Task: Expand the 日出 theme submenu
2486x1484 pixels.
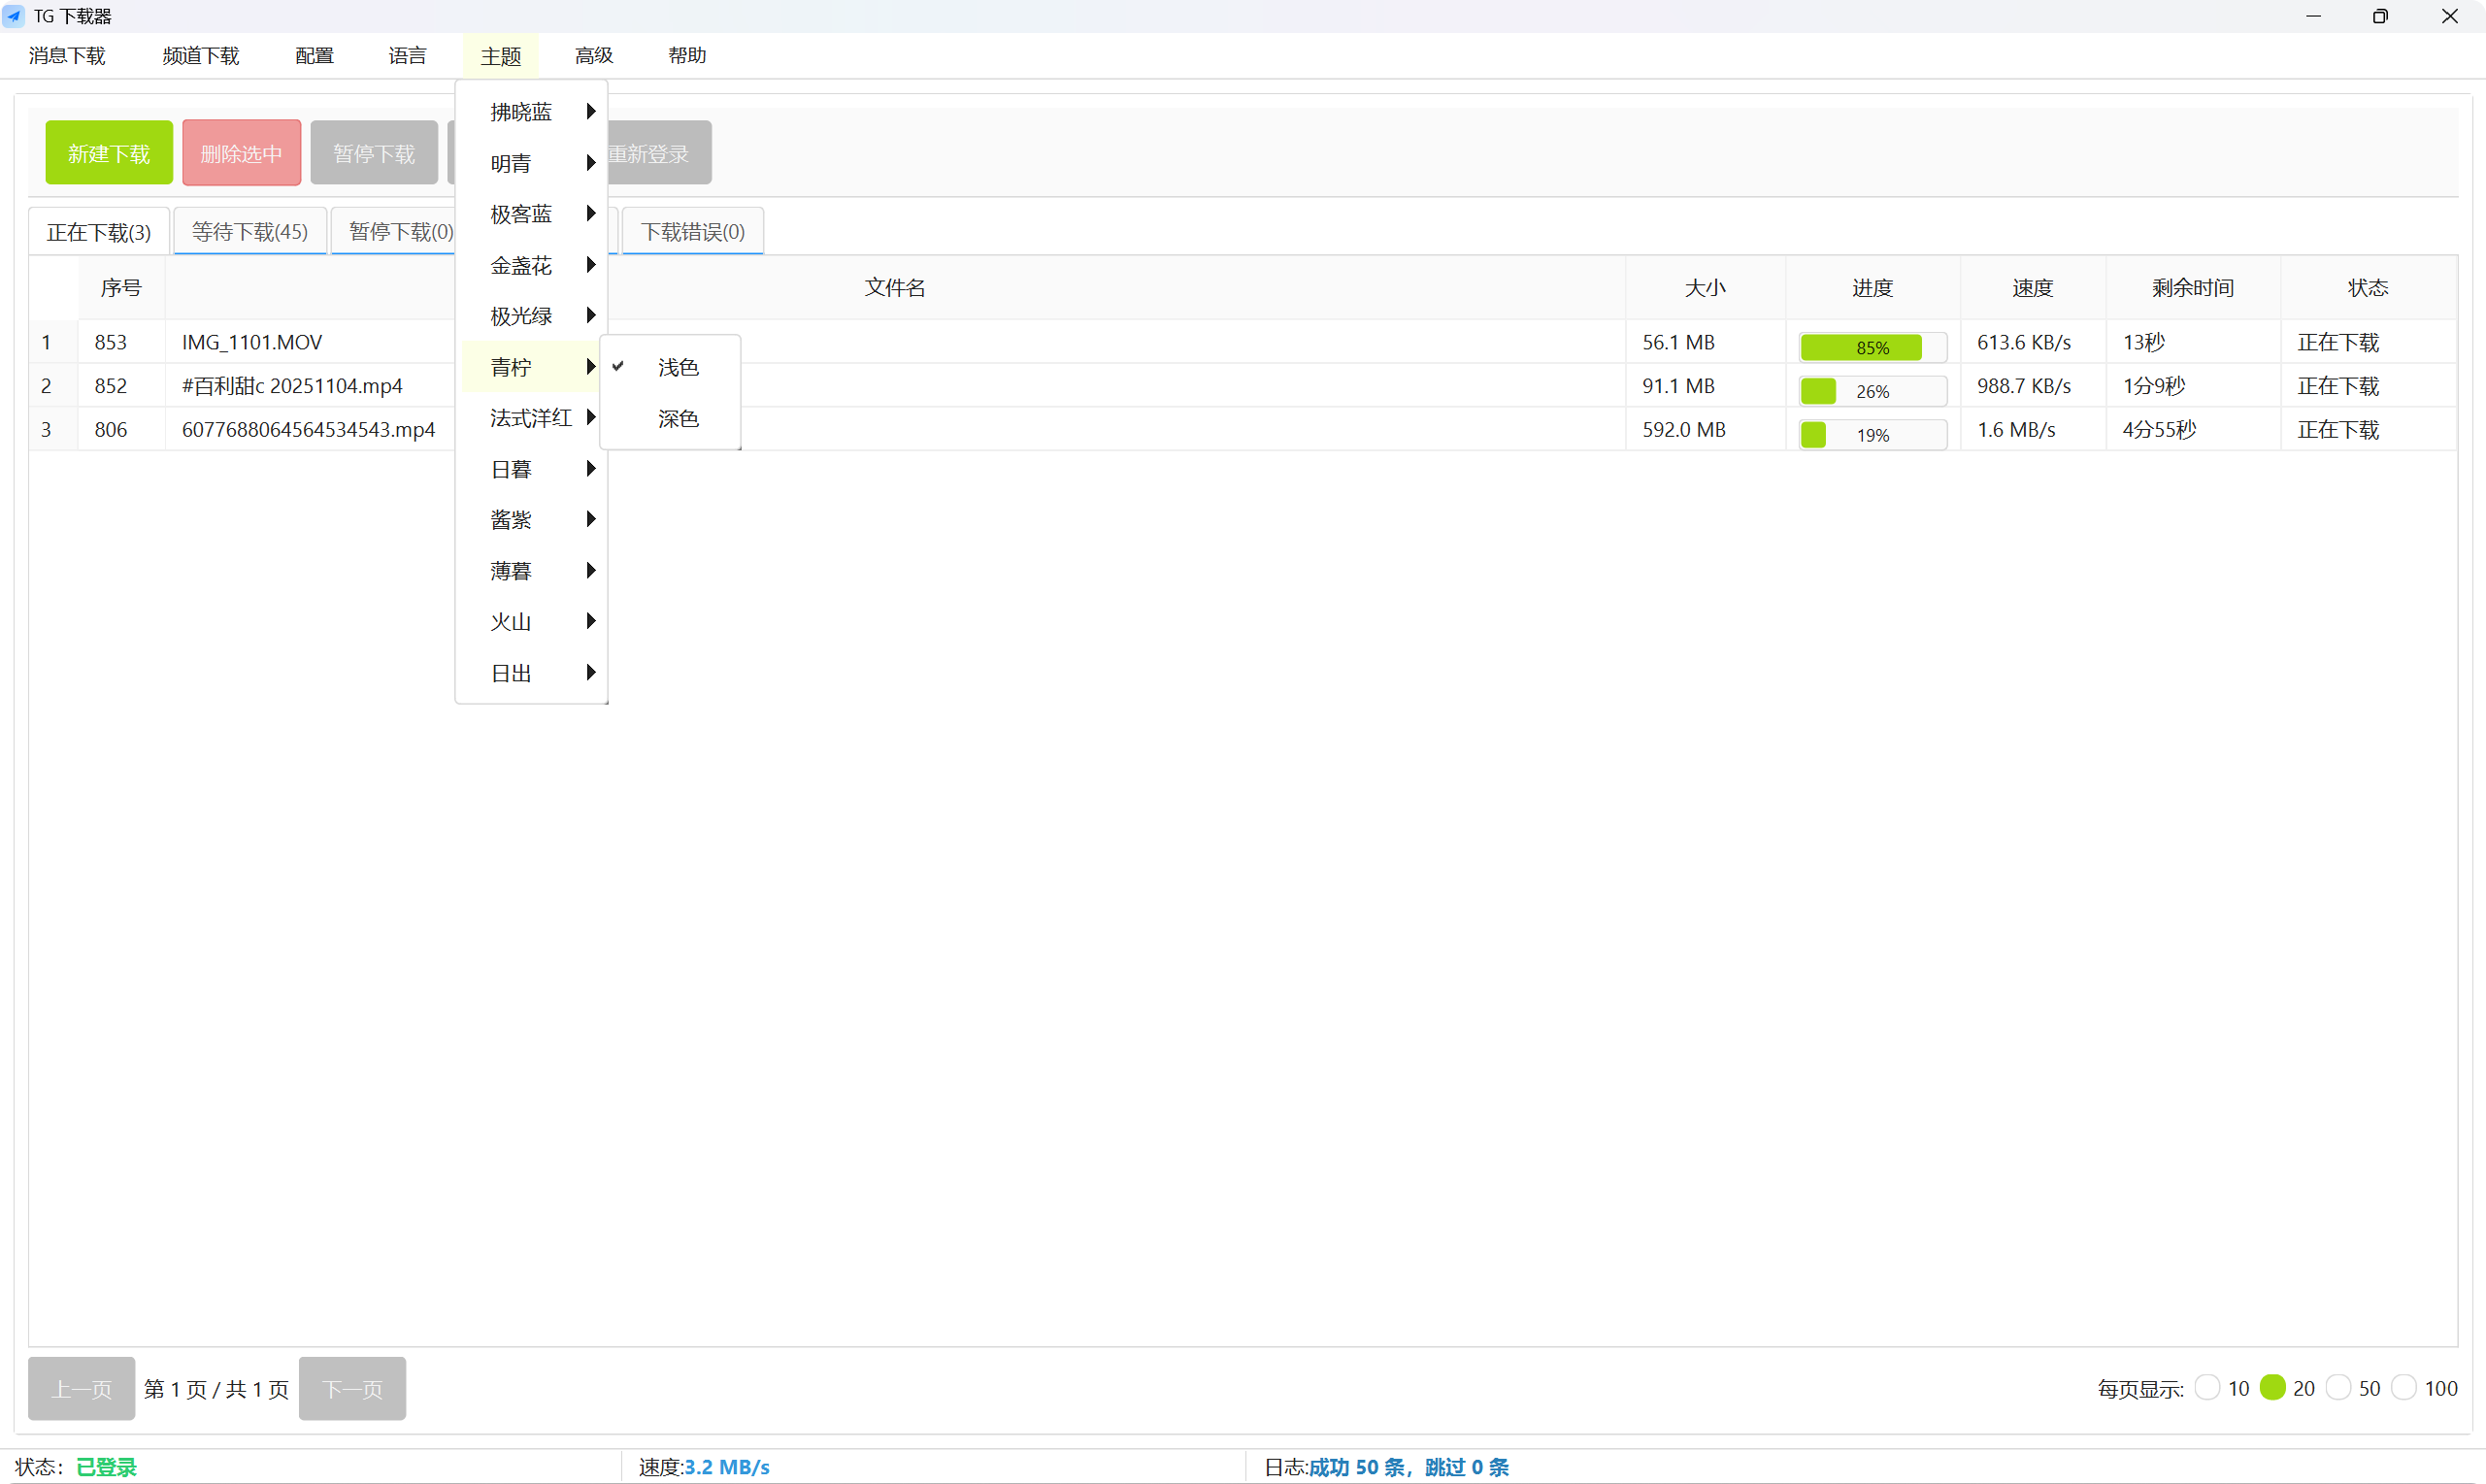Action: 511,672
